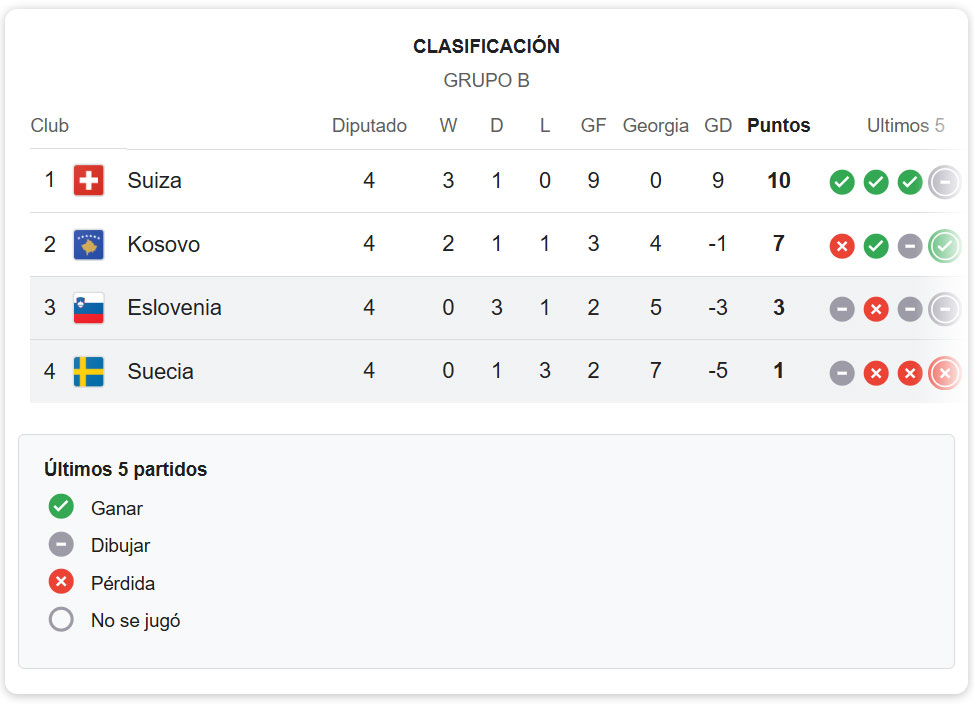
Task: Click the Últimos 5 column header
Action: point(905,126)
